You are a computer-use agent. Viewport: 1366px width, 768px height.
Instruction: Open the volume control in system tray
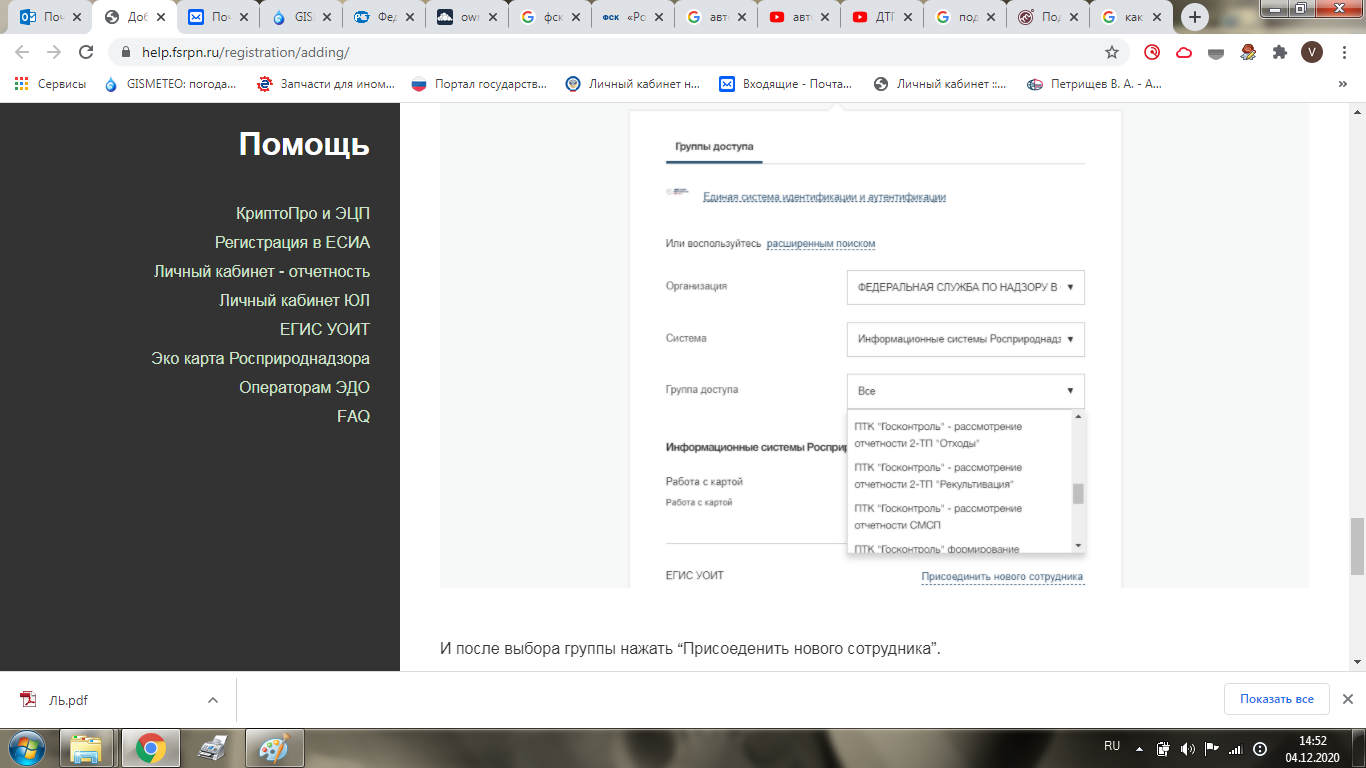click(1187, 748)
